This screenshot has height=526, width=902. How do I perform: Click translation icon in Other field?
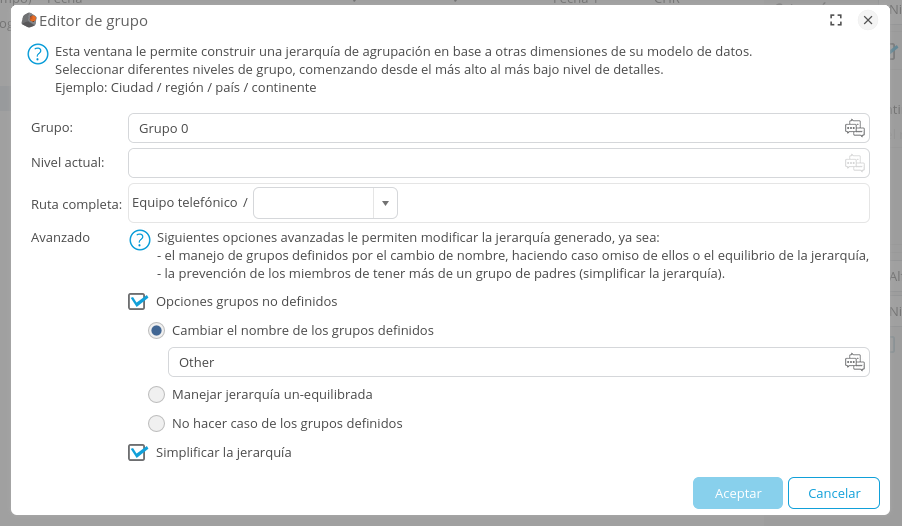(x=854, y=362)
